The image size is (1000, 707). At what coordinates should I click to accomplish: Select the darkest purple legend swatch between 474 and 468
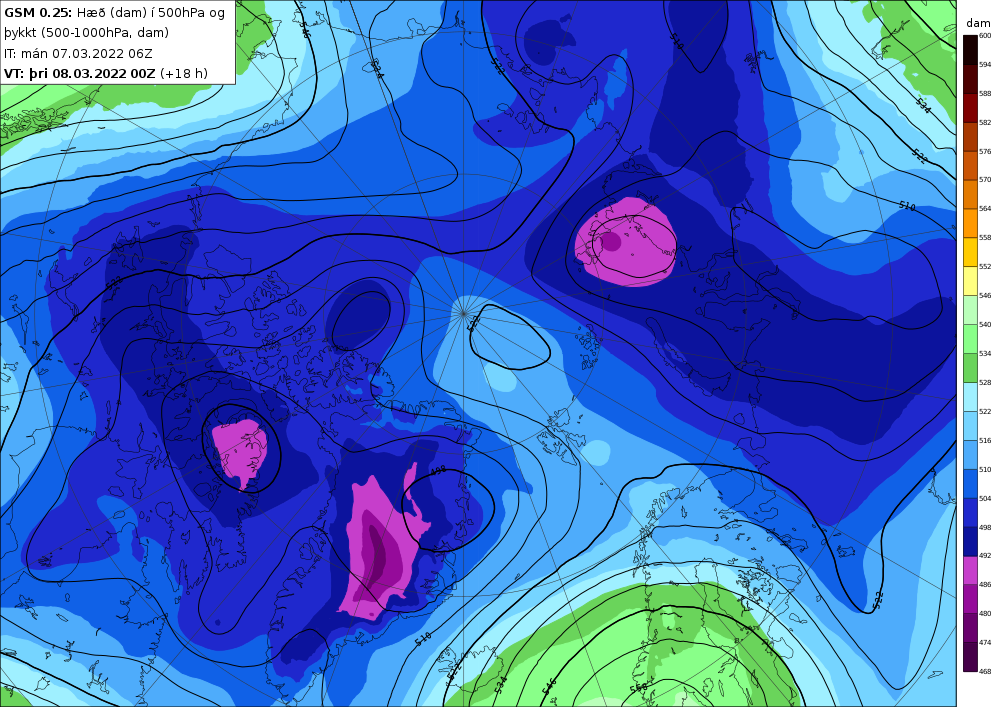970,657
